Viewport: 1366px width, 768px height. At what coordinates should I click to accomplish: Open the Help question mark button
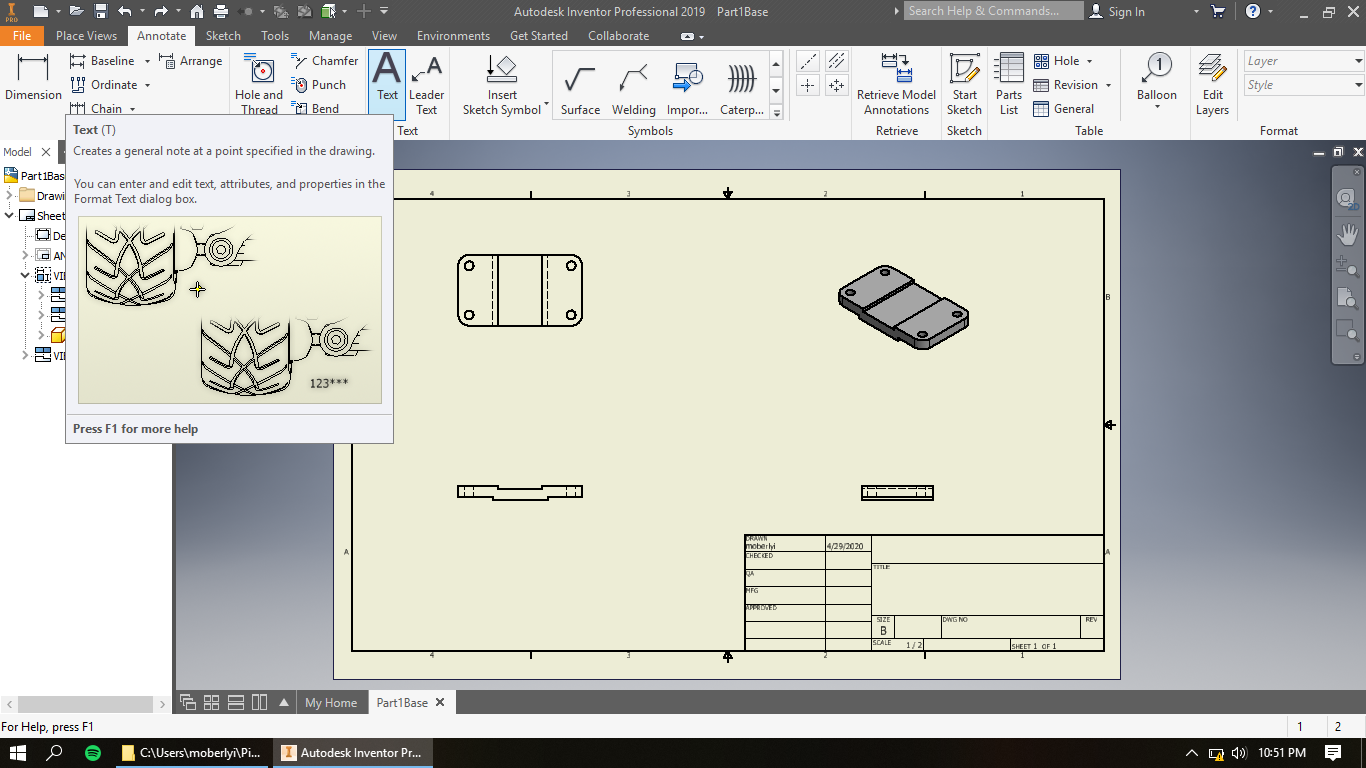click(x=1252, y=12)
